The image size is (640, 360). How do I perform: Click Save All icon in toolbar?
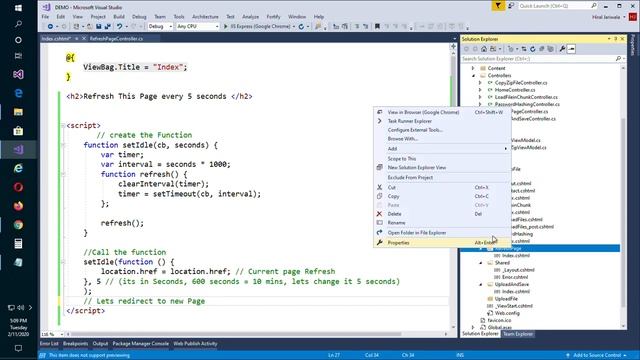[107, 27]
